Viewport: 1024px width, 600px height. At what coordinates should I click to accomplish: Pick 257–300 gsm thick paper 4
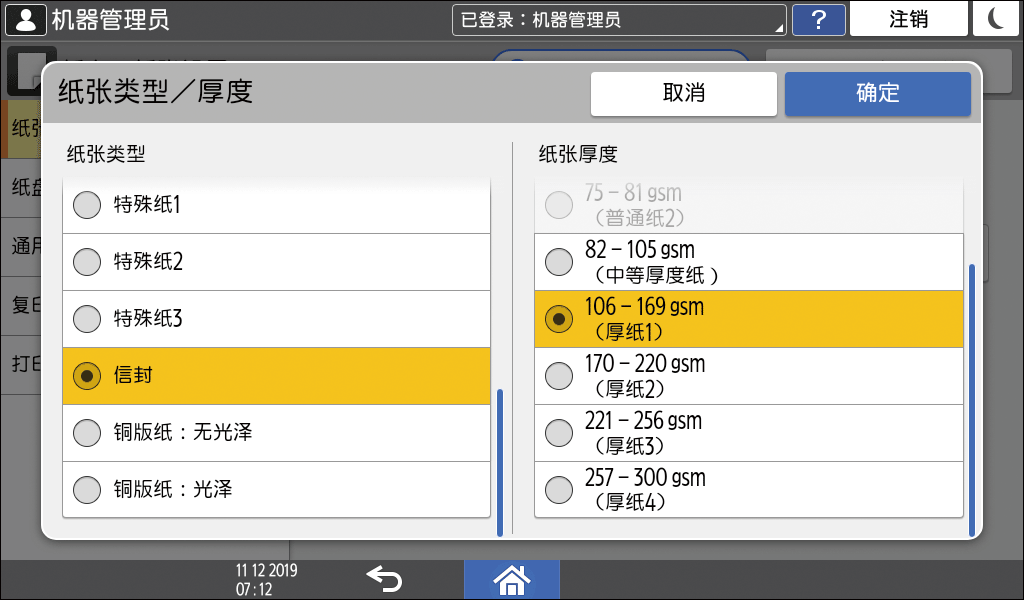tap(748, 490)
